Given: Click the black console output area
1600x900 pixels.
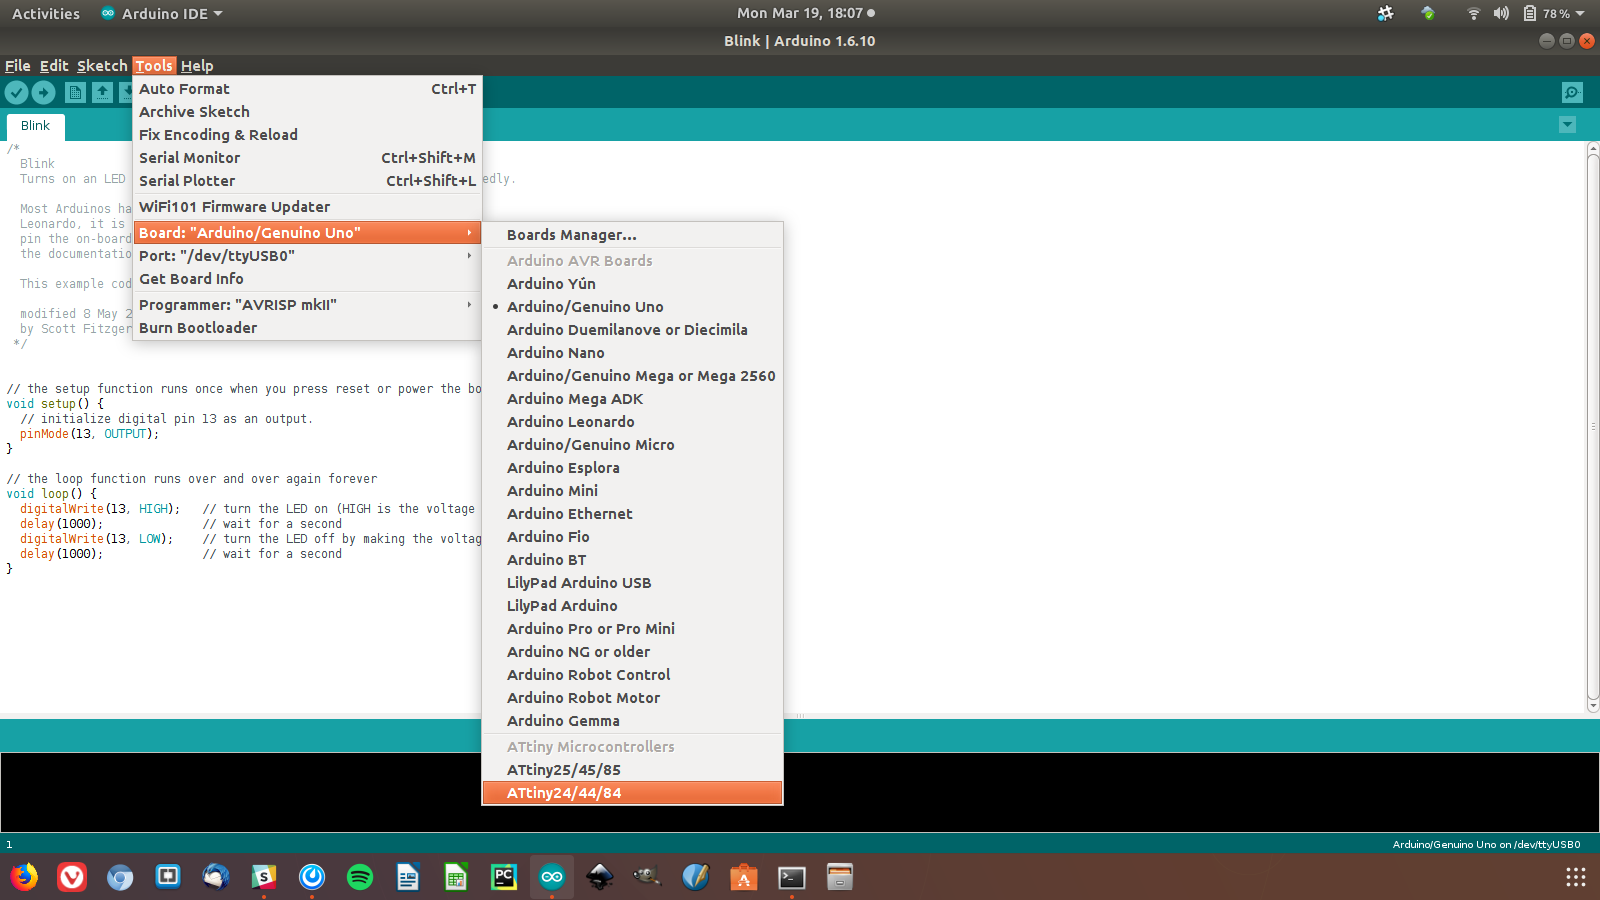Looking at the screenshot, I should tap(800, 792).
